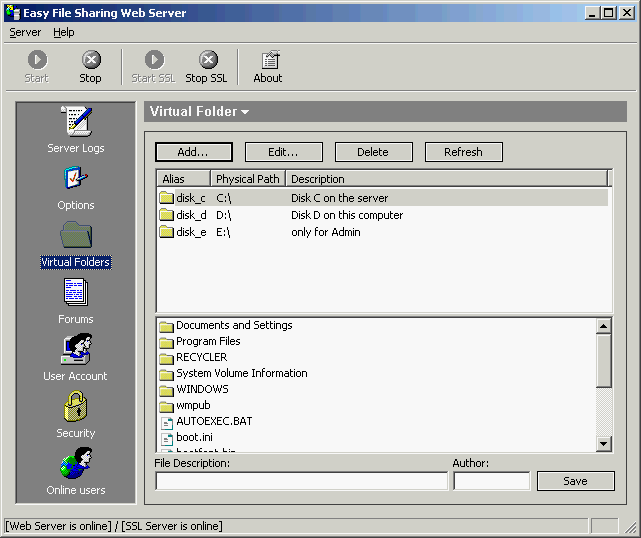
Task: Click the boot.ini file icon
Action: pyautogui.click(x=167, y=438)
